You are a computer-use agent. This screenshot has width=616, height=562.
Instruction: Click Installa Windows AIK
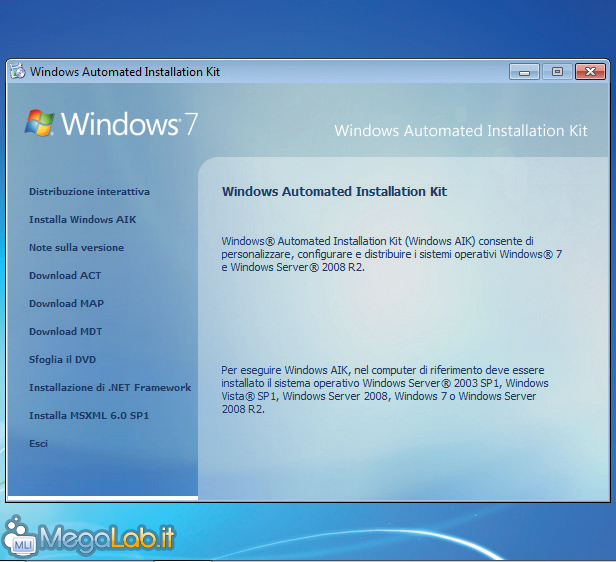click(82, 220)
